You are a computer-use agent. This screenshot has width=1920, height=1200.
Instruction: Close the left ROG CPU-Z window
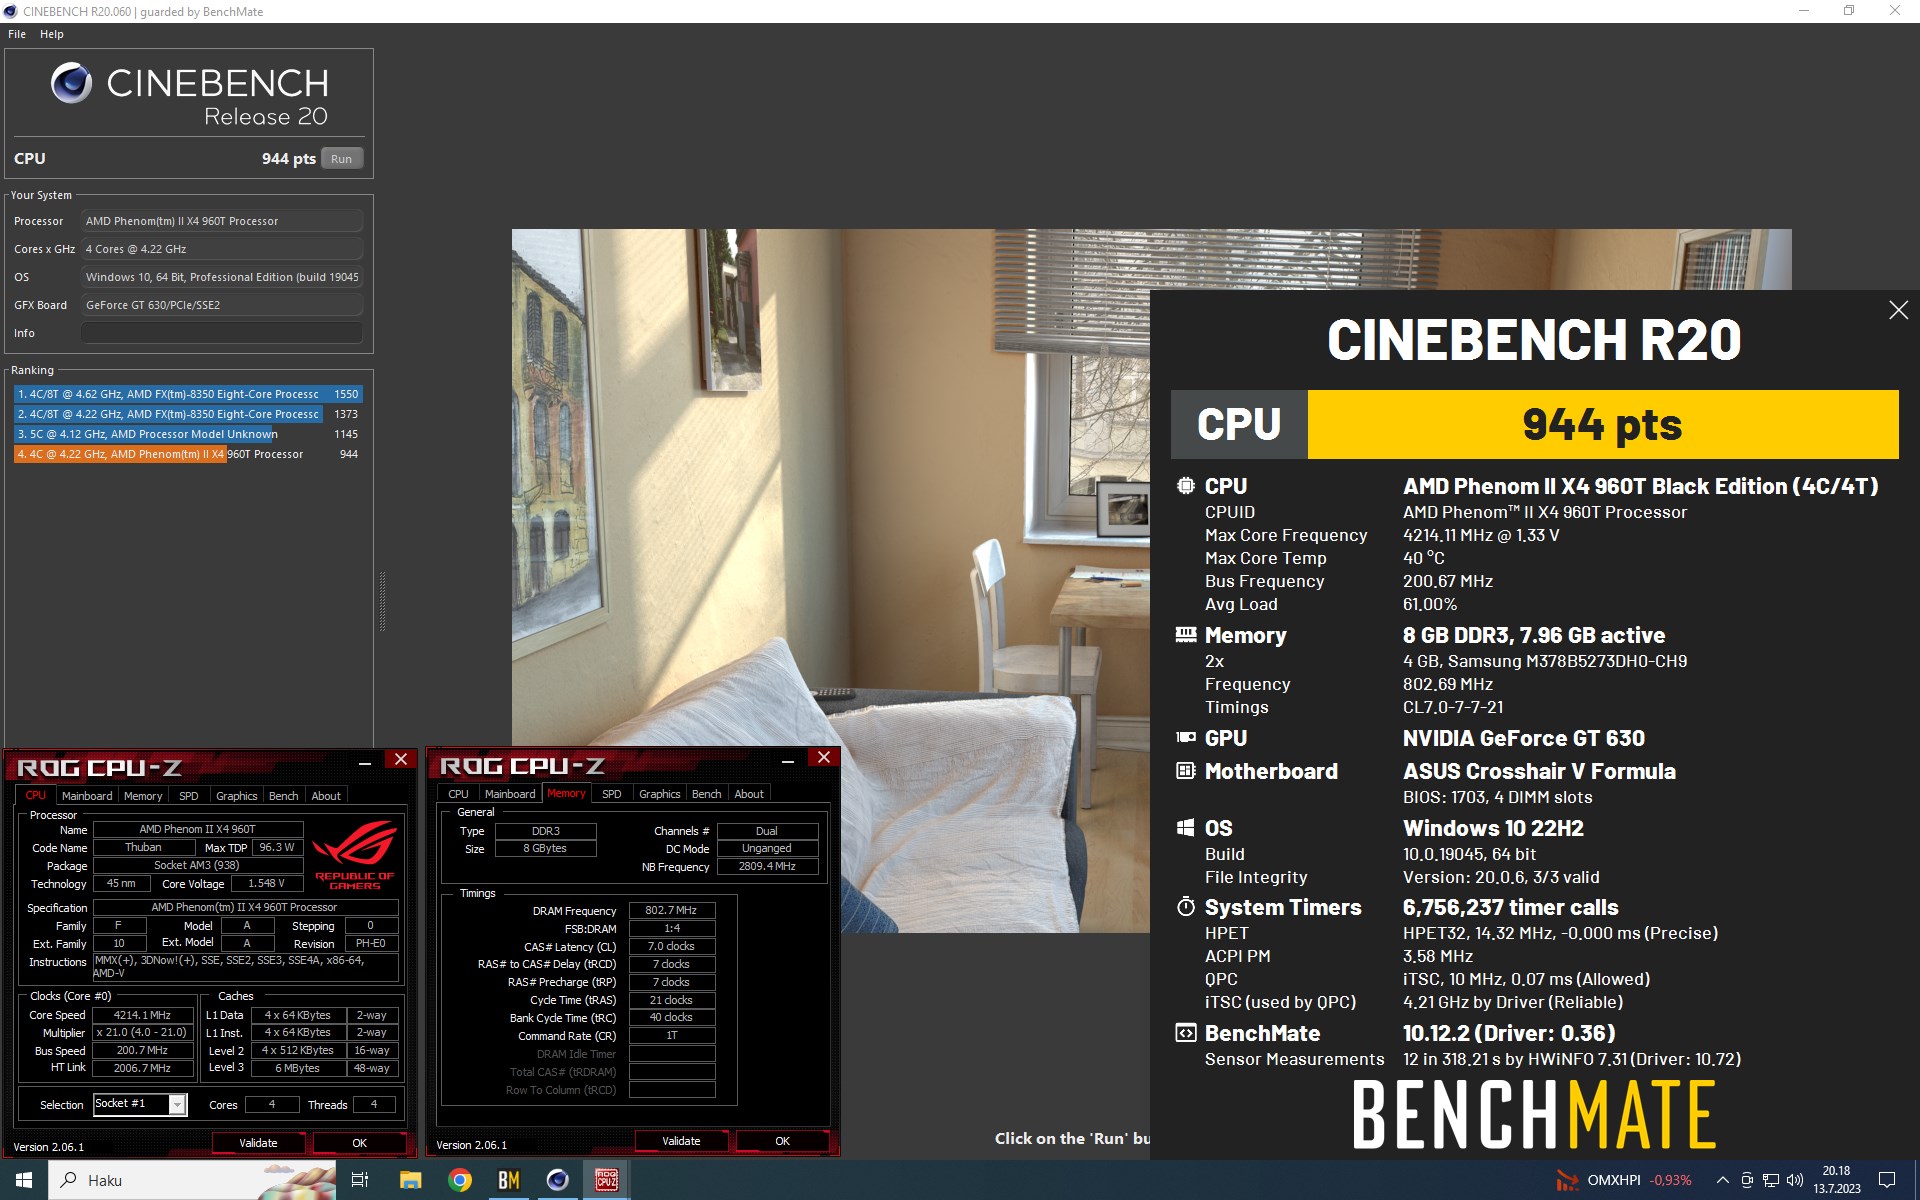pyautogui.click(x=401, y=759)
